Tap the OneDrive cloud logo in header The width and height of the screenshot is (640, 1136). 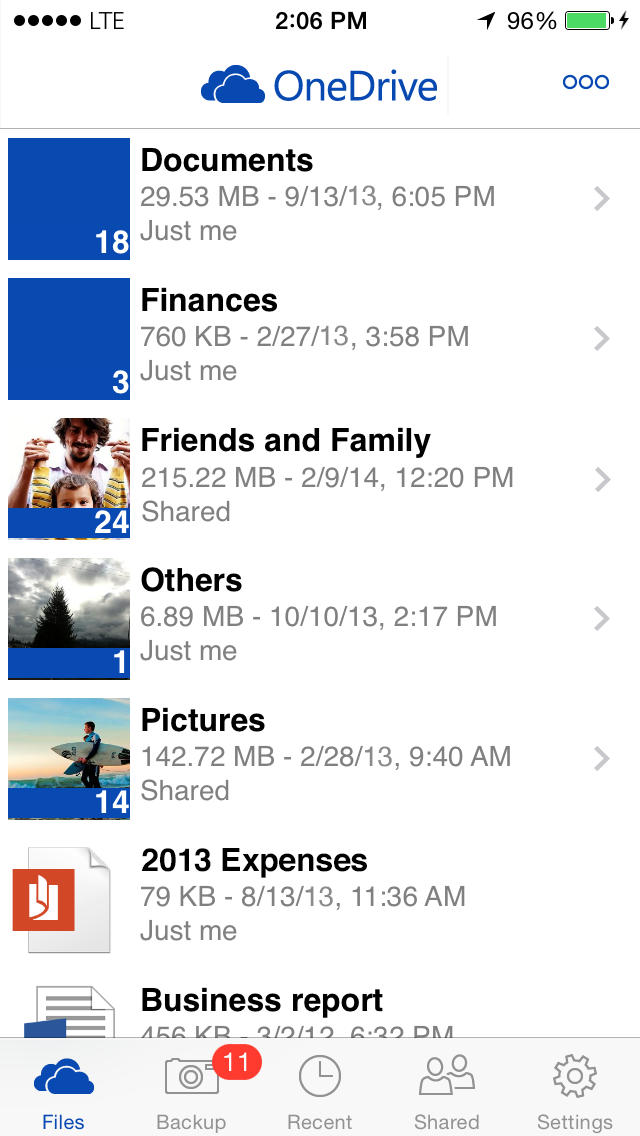click(233, 85)
